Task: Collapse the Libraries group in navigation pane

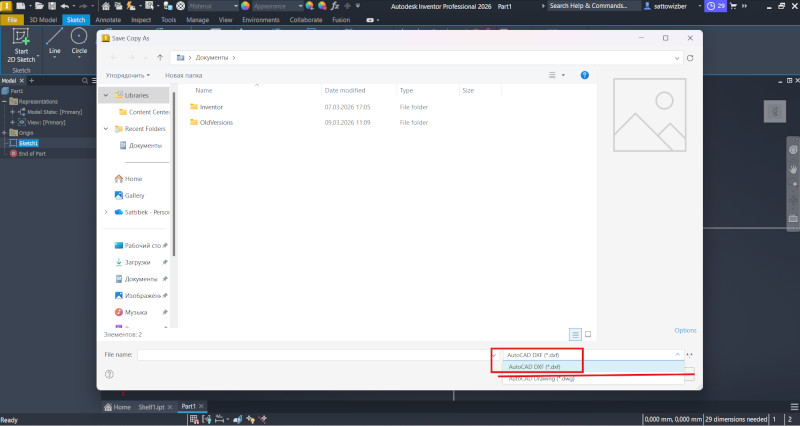Action: point(106,95)
